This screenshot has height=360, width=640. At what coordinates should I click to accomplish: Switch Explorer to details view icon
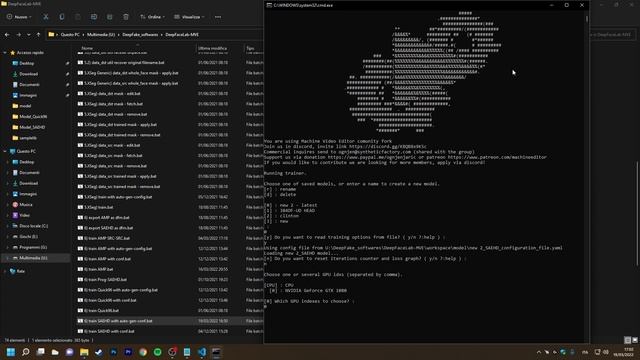[628, 340]
